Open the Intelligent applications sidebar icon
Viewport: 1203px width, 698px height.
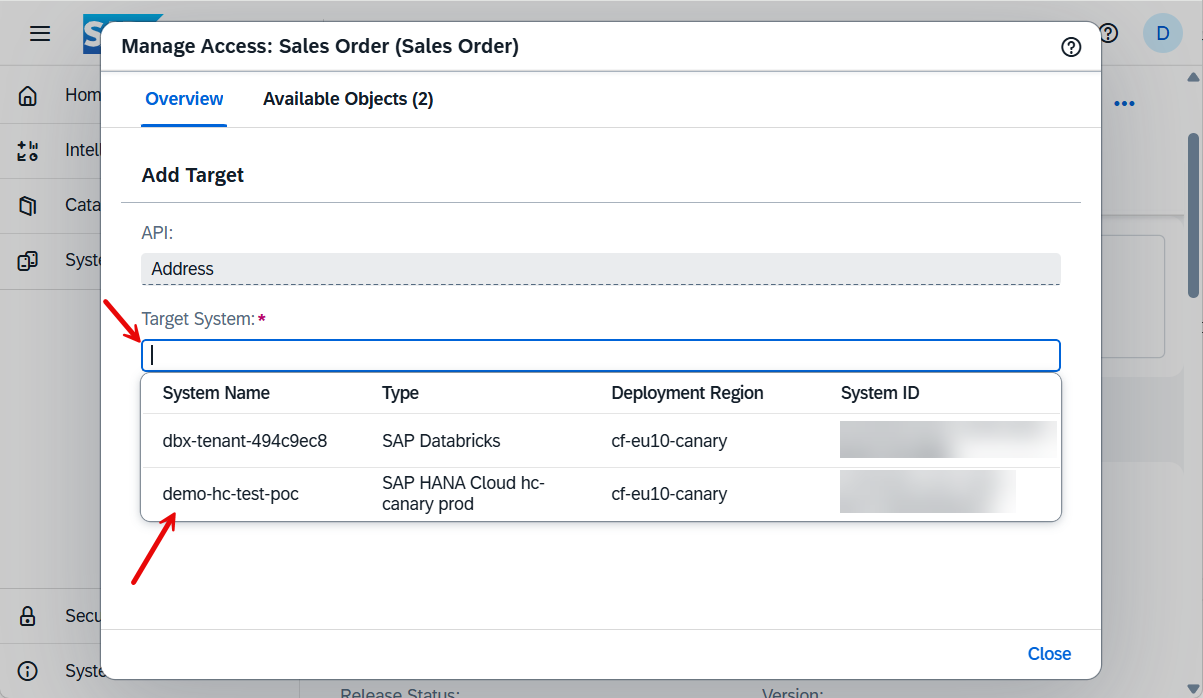click(28, 151)
